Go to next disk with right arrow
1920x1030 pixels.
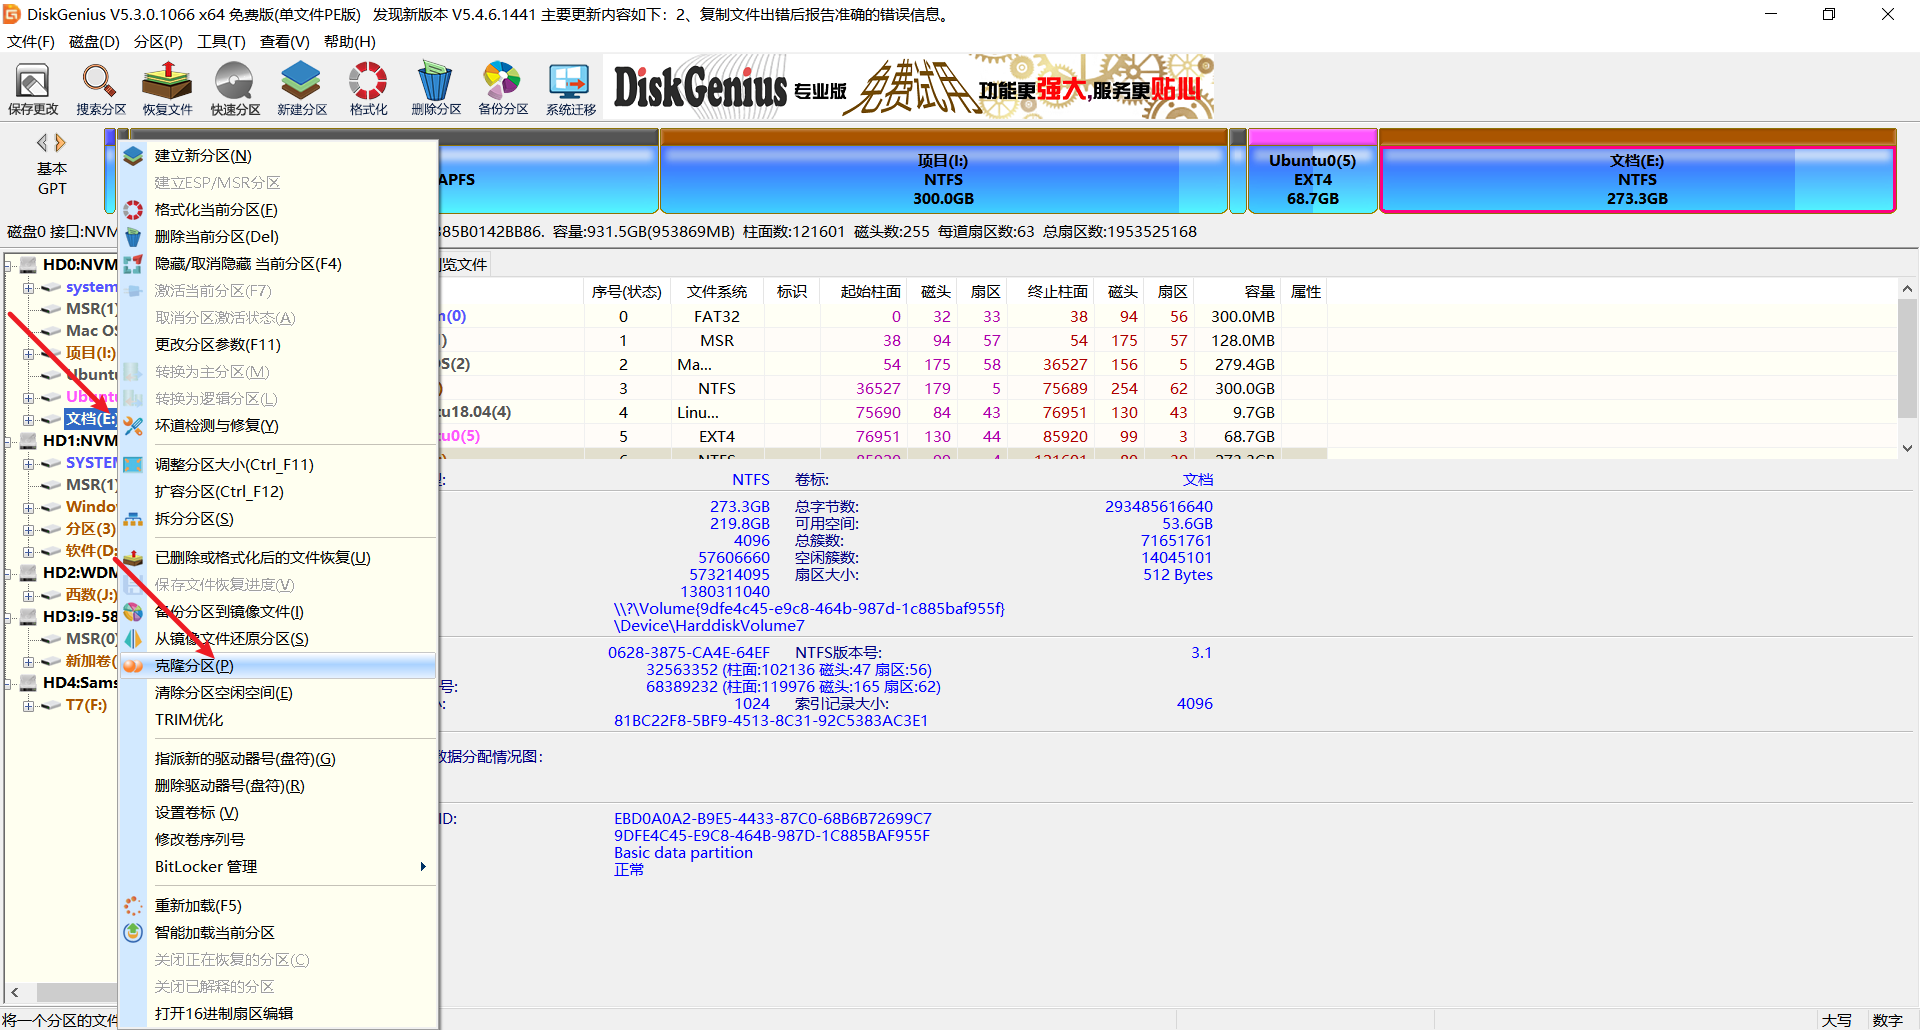(x=60, y=143)
